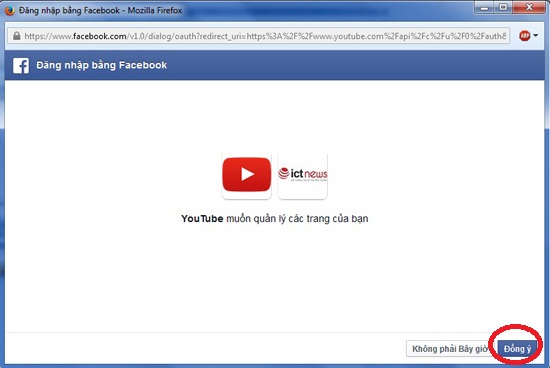
Task: Click the Firefox logo in title bar
Action: pyautogui.click(x=10, y=11)
